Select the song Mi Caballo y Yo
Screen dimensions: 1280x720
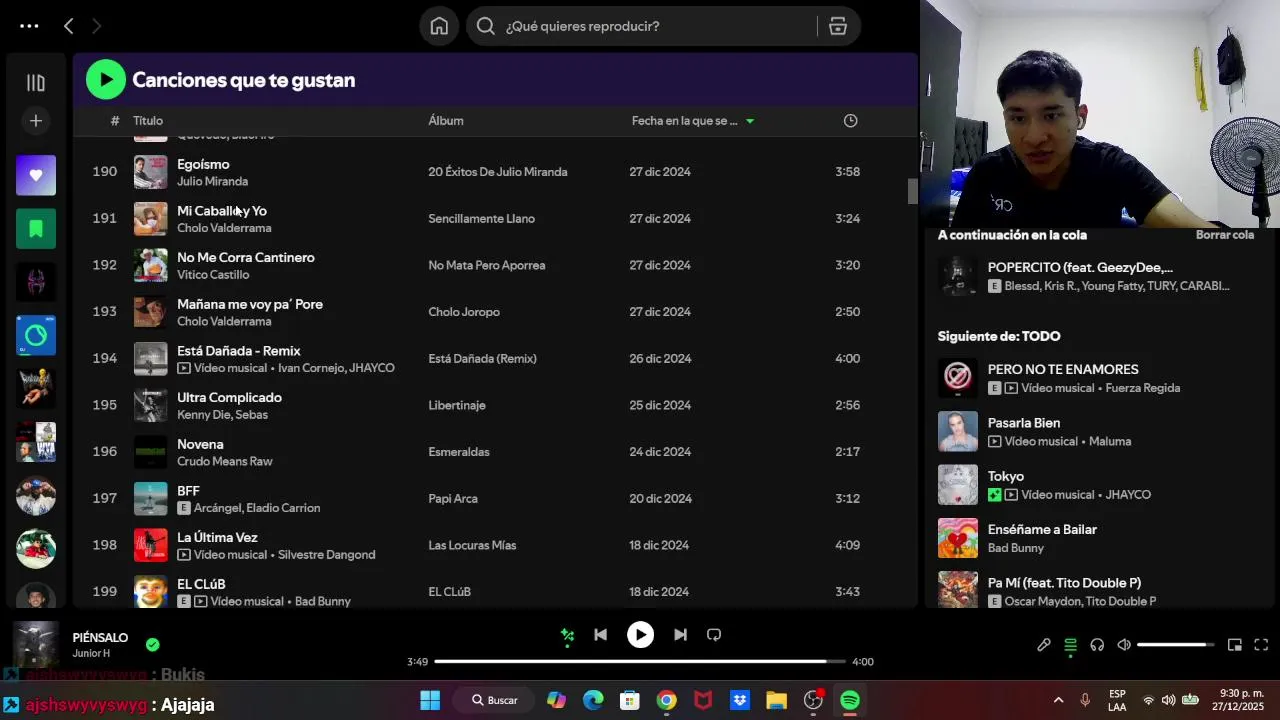click(222, 211)
